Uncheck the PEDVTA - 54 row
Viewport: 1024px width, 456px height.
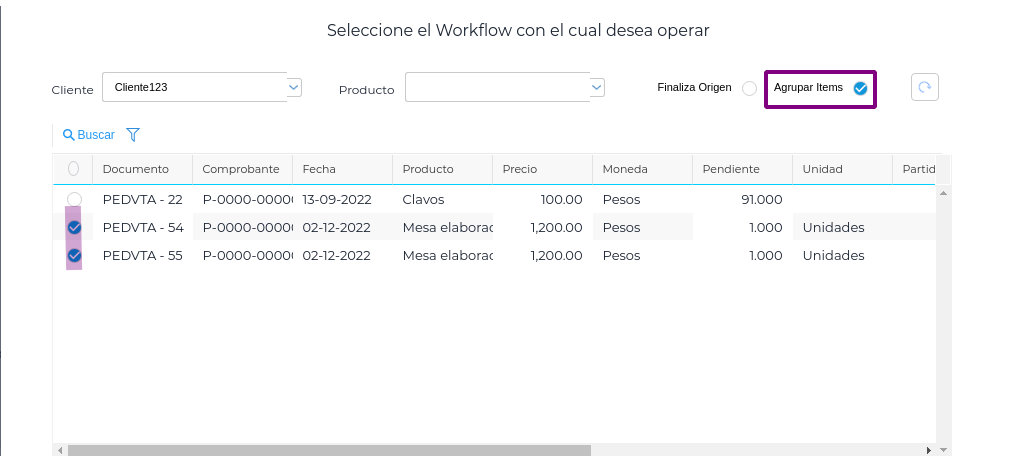point(74,228)
